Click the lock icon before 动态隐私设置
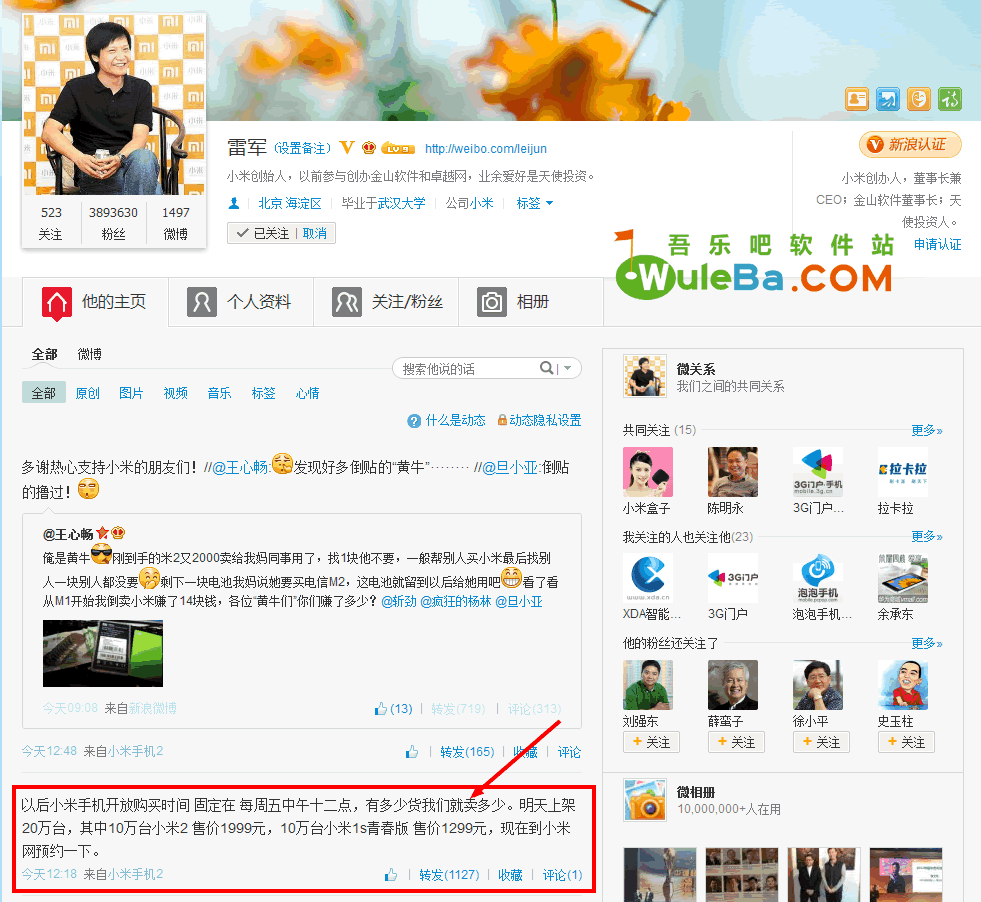 (502, 420)
